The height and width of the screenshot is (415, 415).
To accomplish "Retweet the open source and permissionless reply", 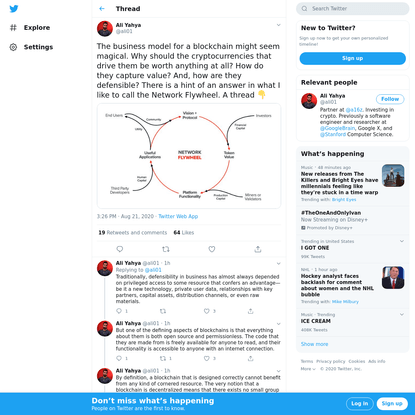I will tap(163, 358).
